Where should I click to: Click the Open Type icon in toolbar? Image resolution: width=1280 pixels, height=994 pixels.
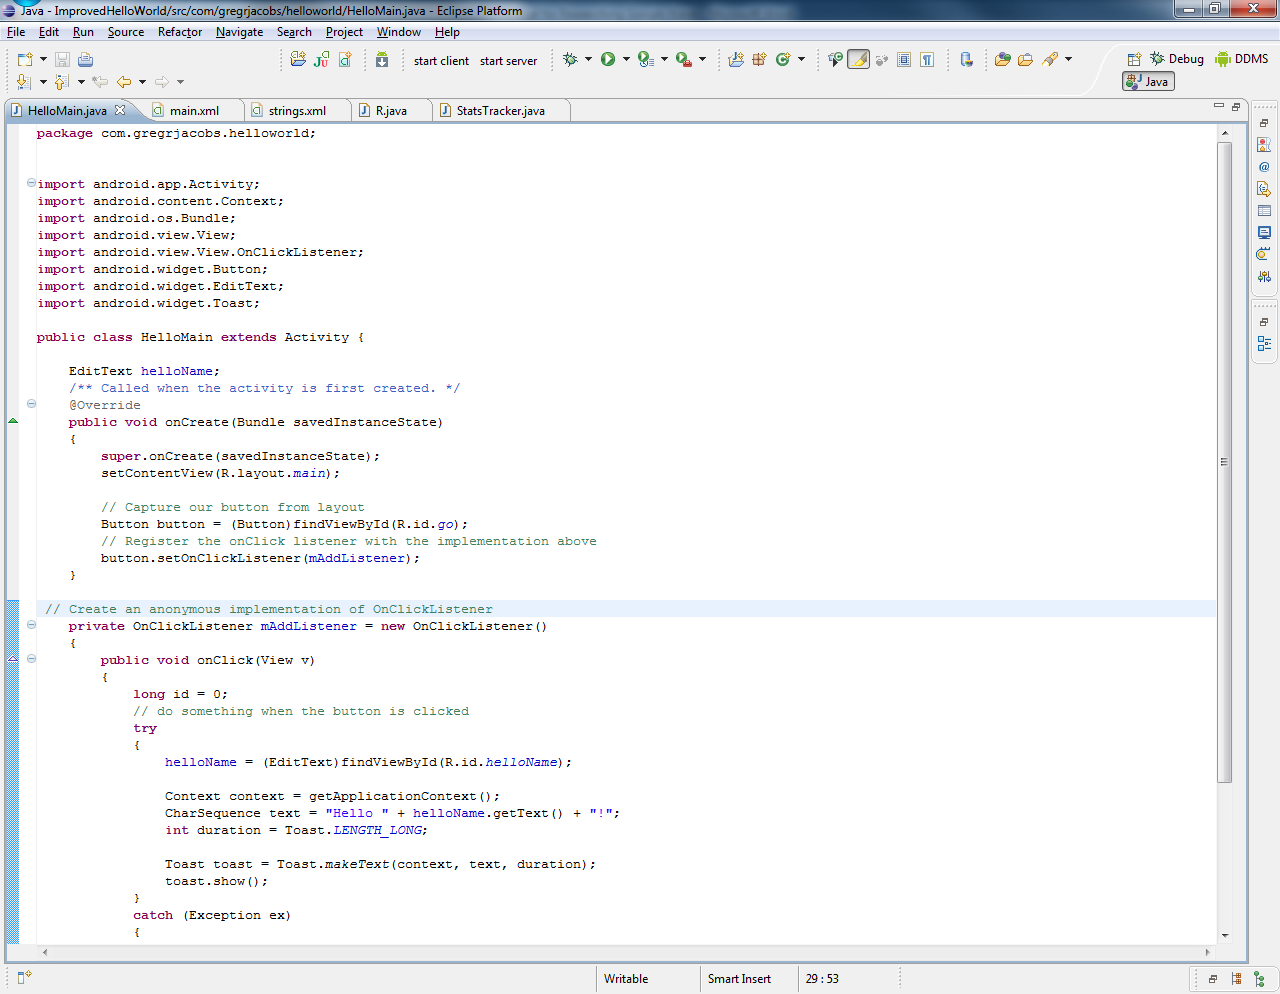[1003, 60]
